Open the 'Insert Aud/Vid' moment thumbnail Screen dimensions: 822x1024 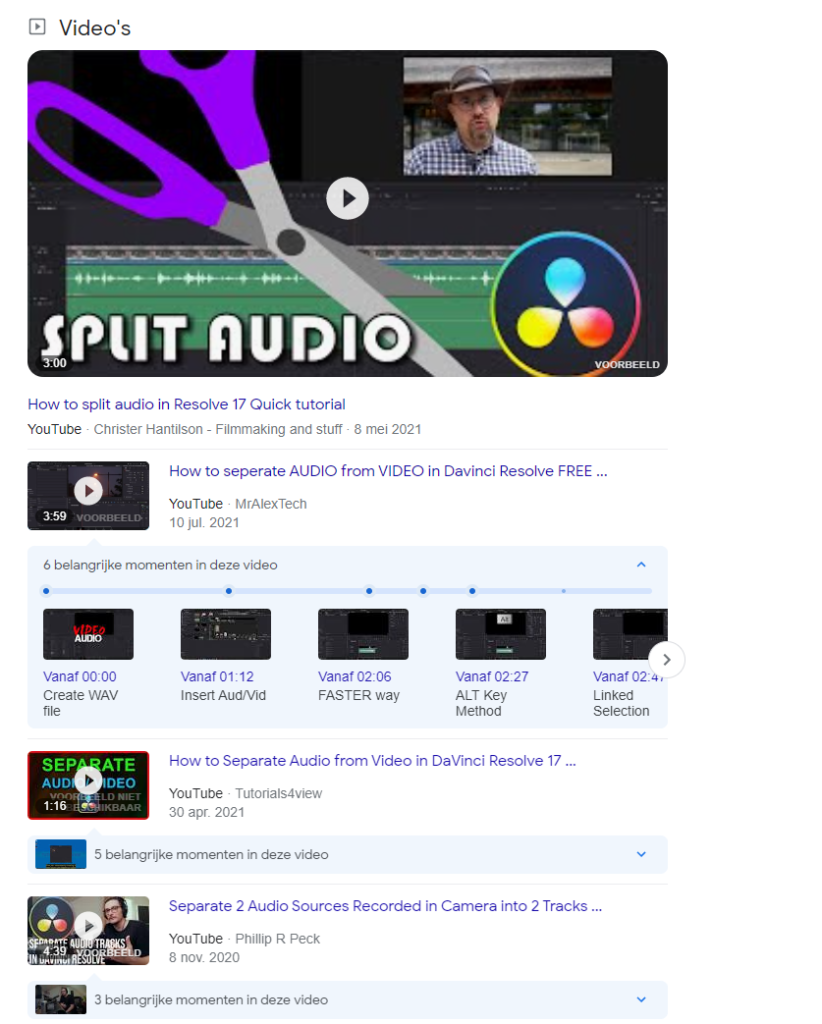tap(226, 634)
